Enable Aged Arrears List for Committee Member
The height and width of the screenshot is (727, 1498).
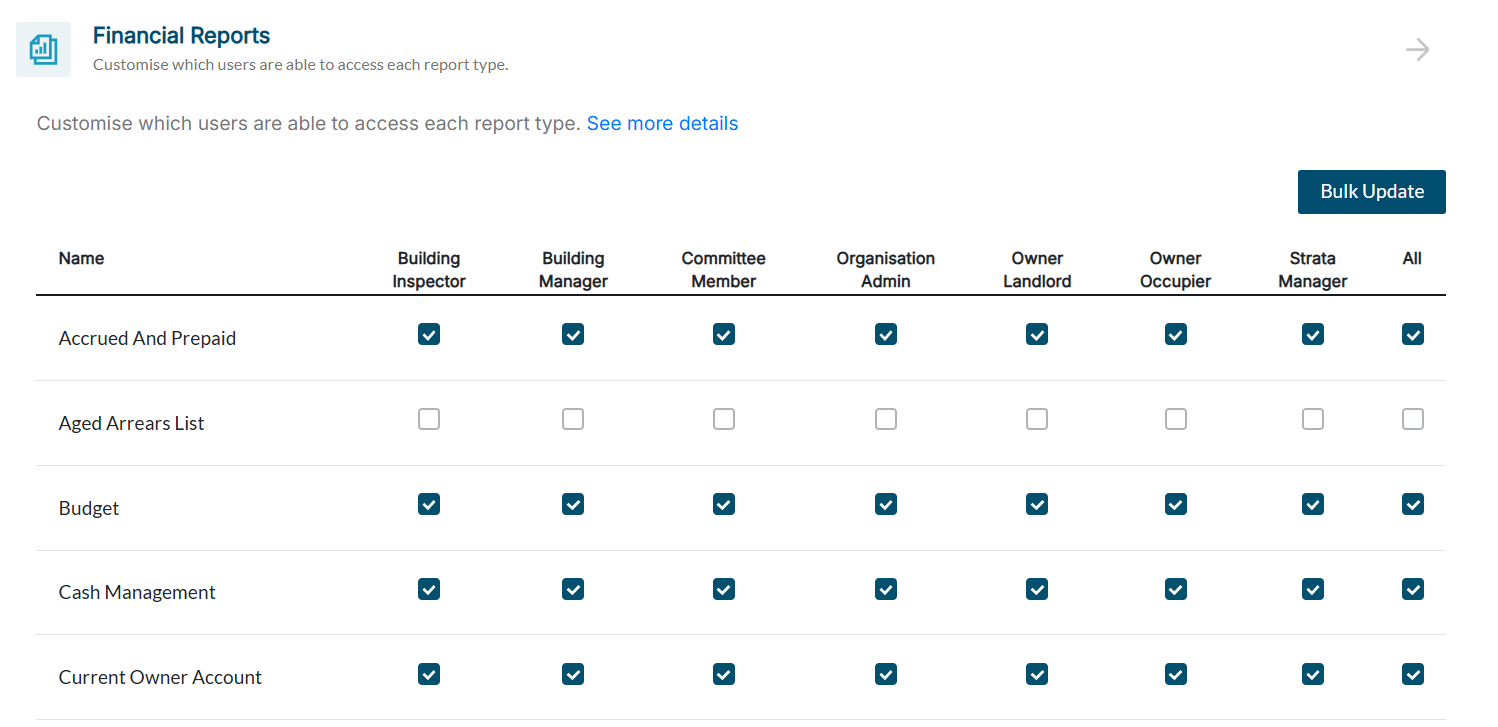click(724, 419)
